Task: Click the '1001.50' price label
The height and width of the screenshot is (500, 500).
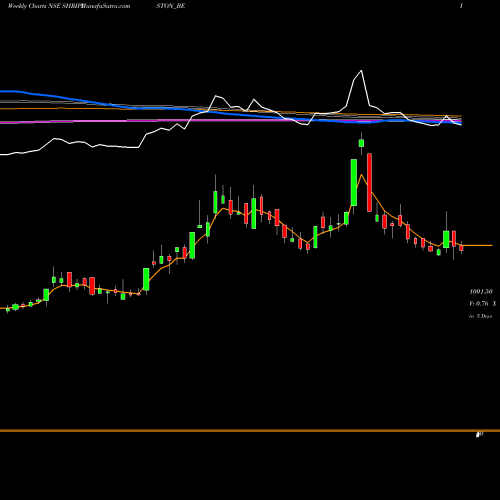Action: click(x=481, y=292)
